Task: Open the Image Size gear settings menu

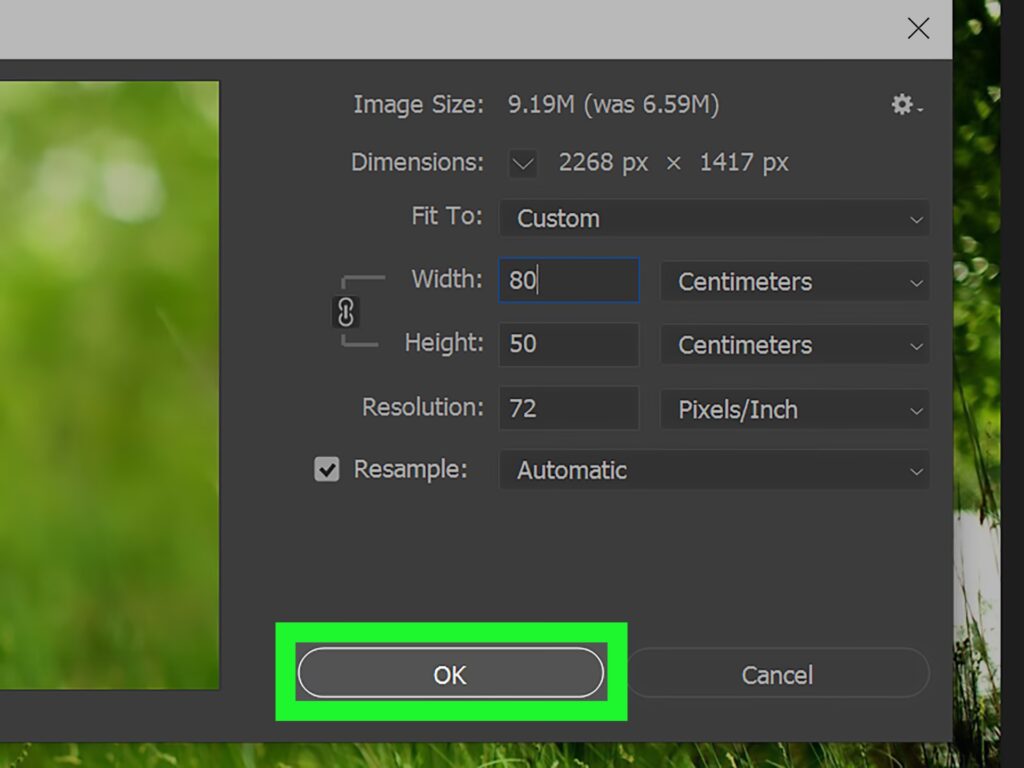Action: coord(906,105)
